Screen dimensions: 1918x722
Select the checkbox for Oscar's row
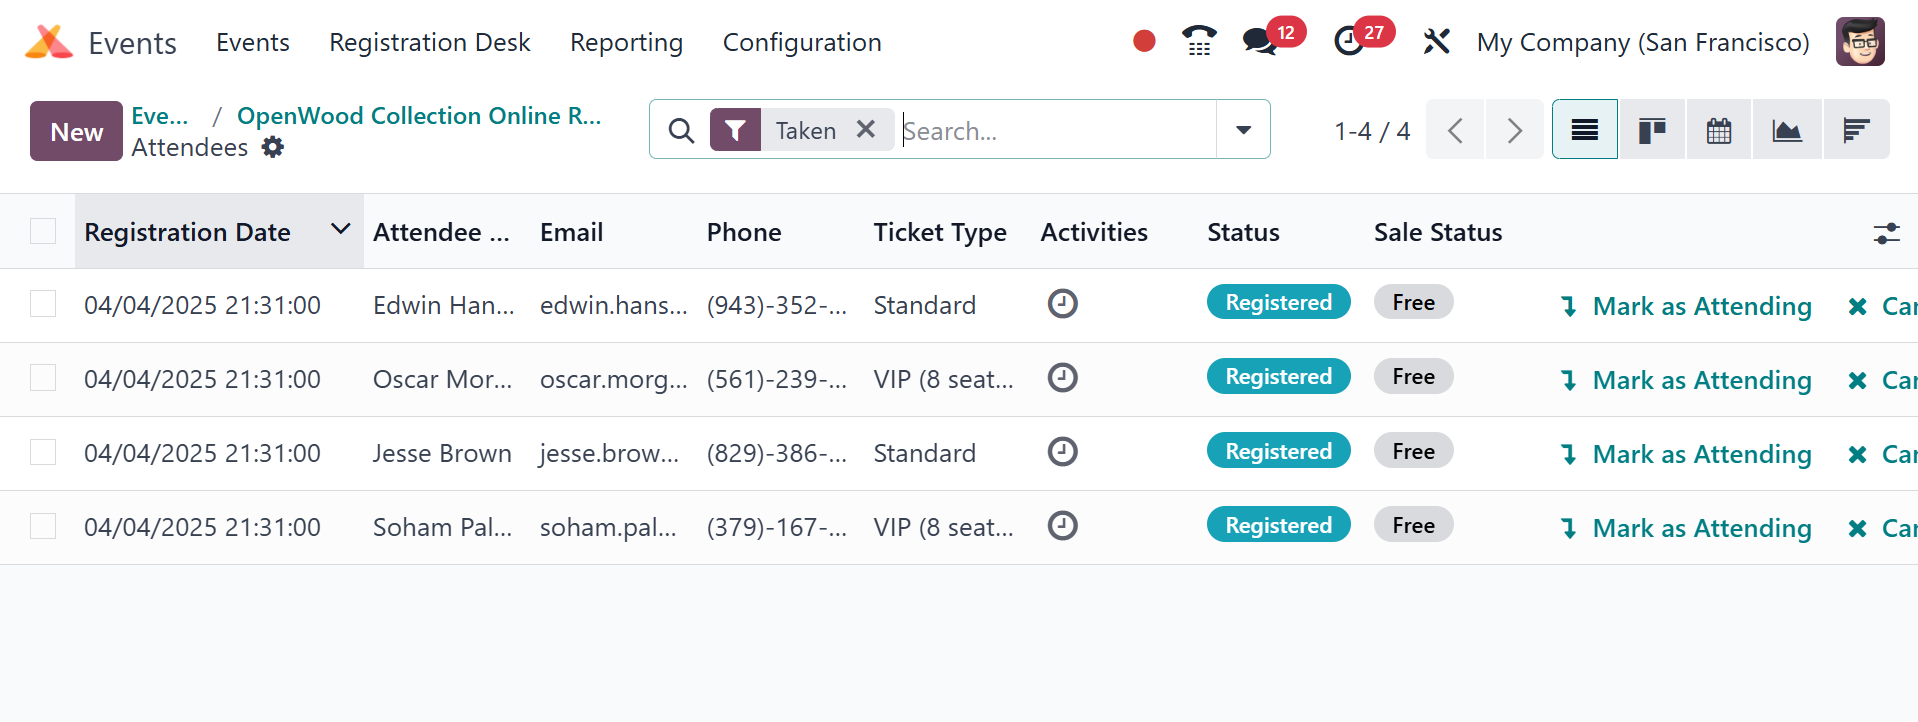43,378
